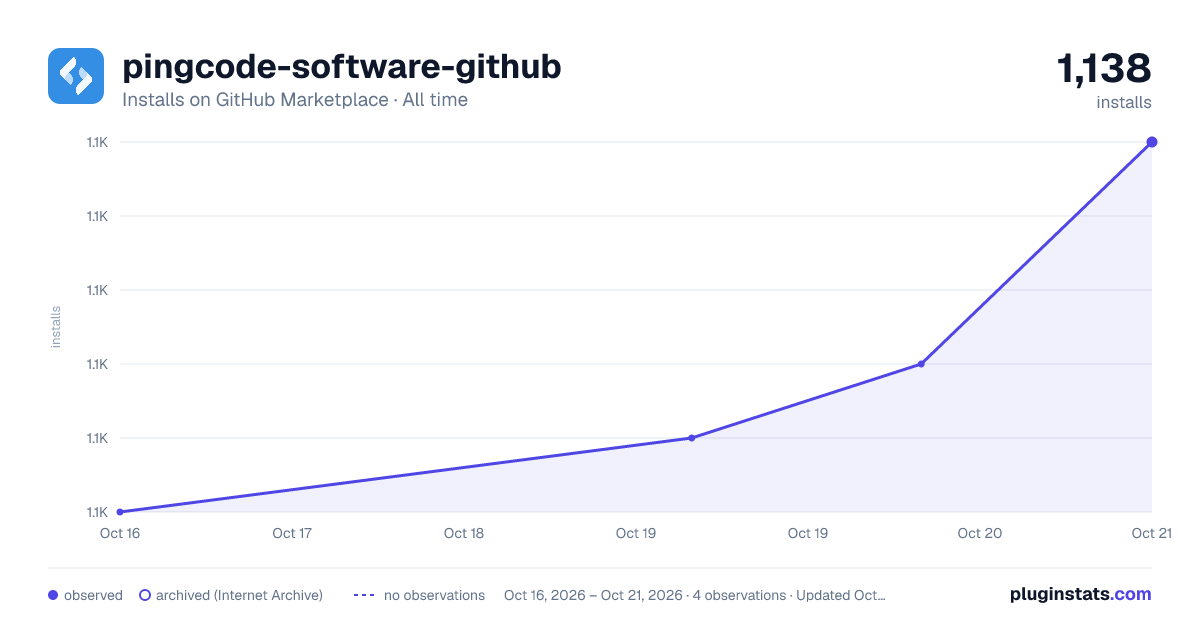Click the 'installs' label under 1,138
1200x630 pixels.
coord(1124,102)
